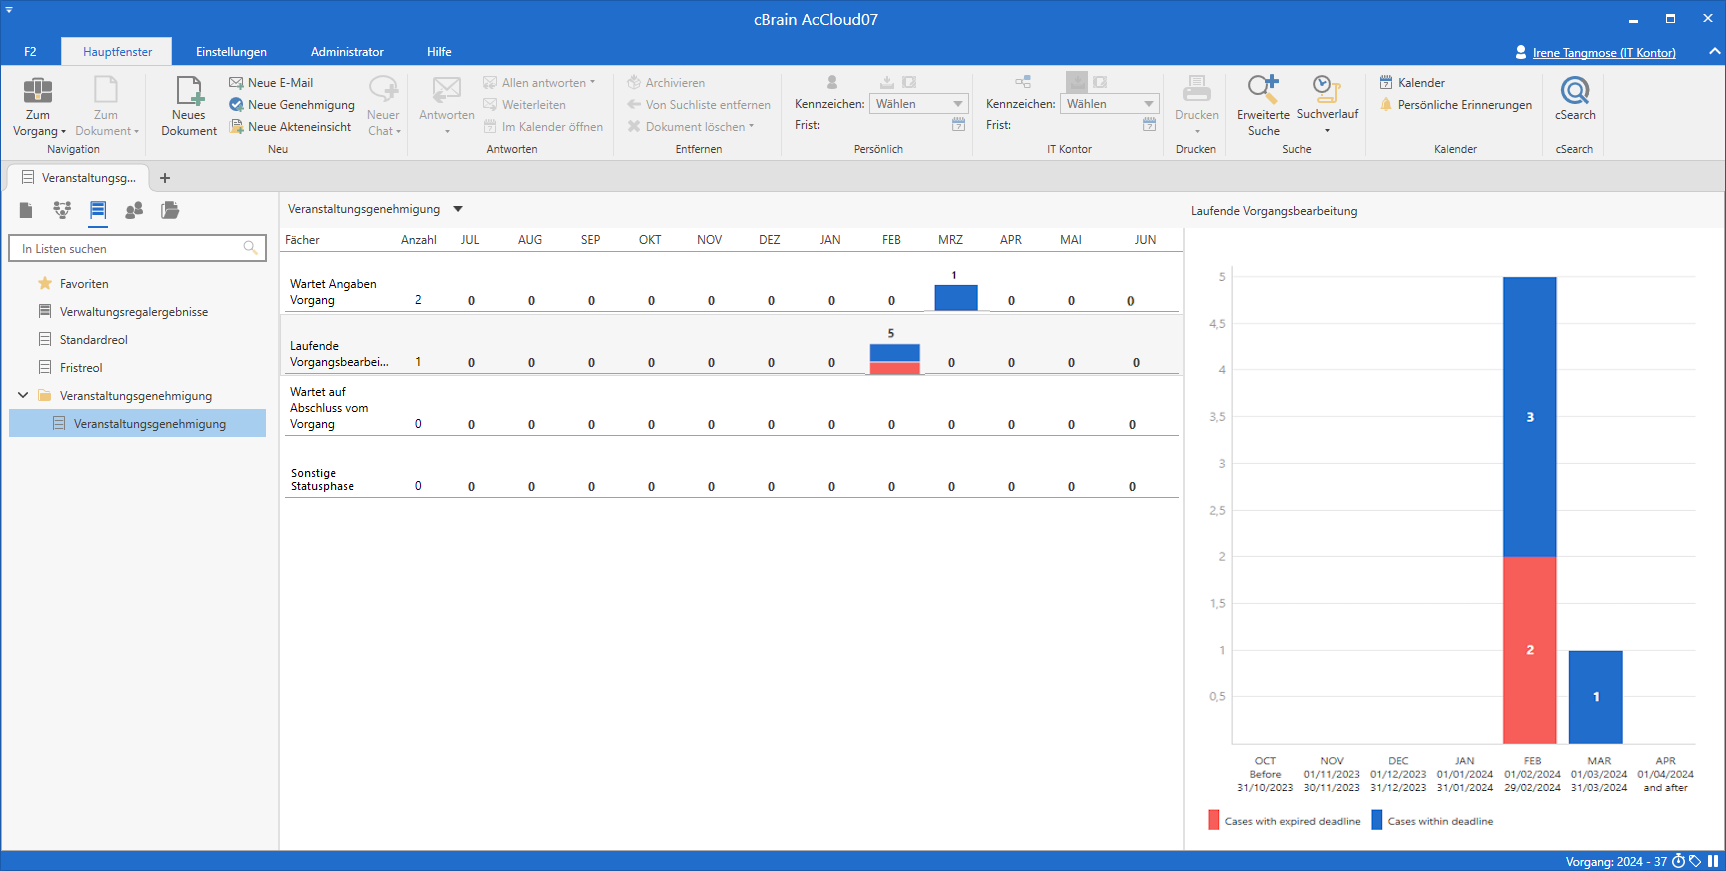
Task: Open the Administrator ribbon tab
Action: click(x=347, y=52)
